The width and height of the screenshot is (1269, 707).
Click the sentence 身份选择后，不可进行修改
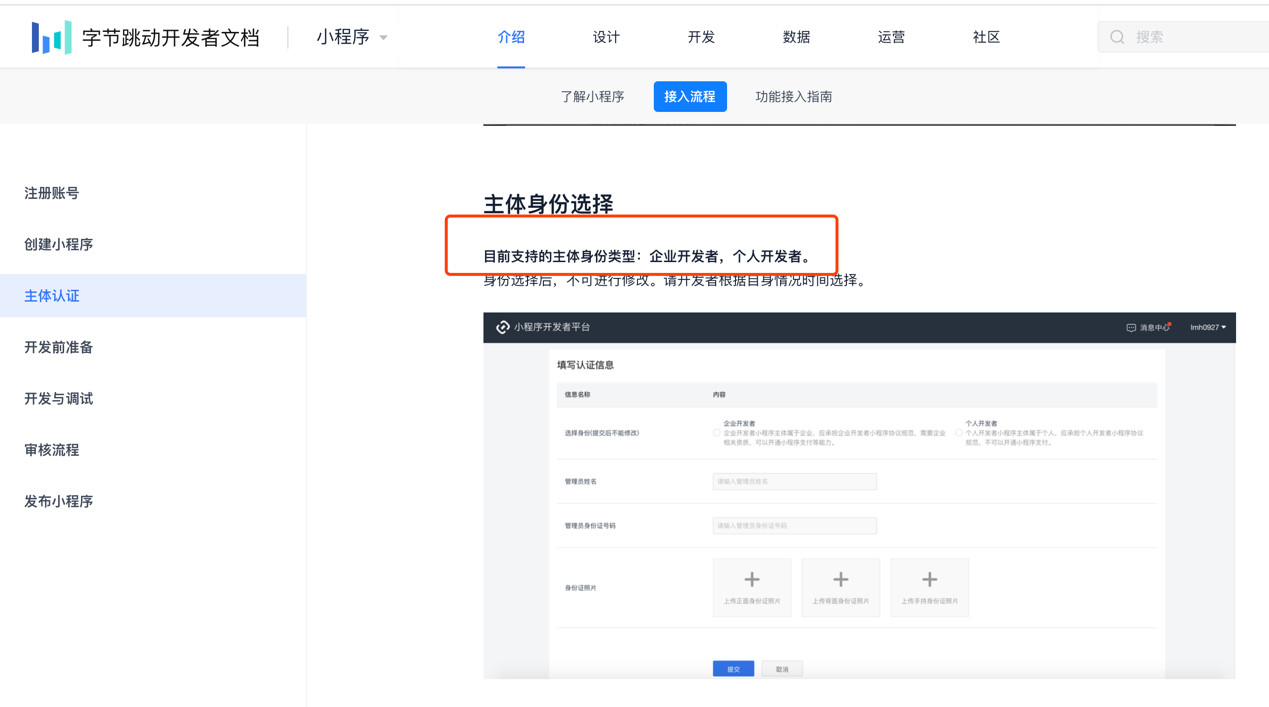coord(566,281)
